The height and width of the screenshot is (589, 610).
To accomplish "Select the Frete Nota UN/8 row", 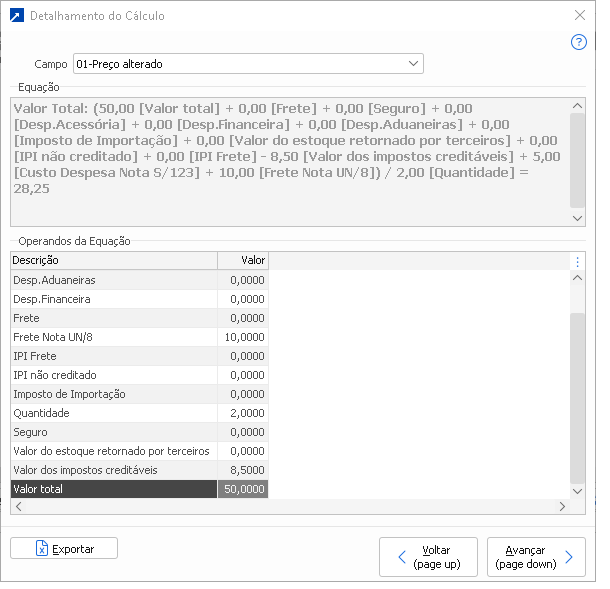I will point(139,337).
